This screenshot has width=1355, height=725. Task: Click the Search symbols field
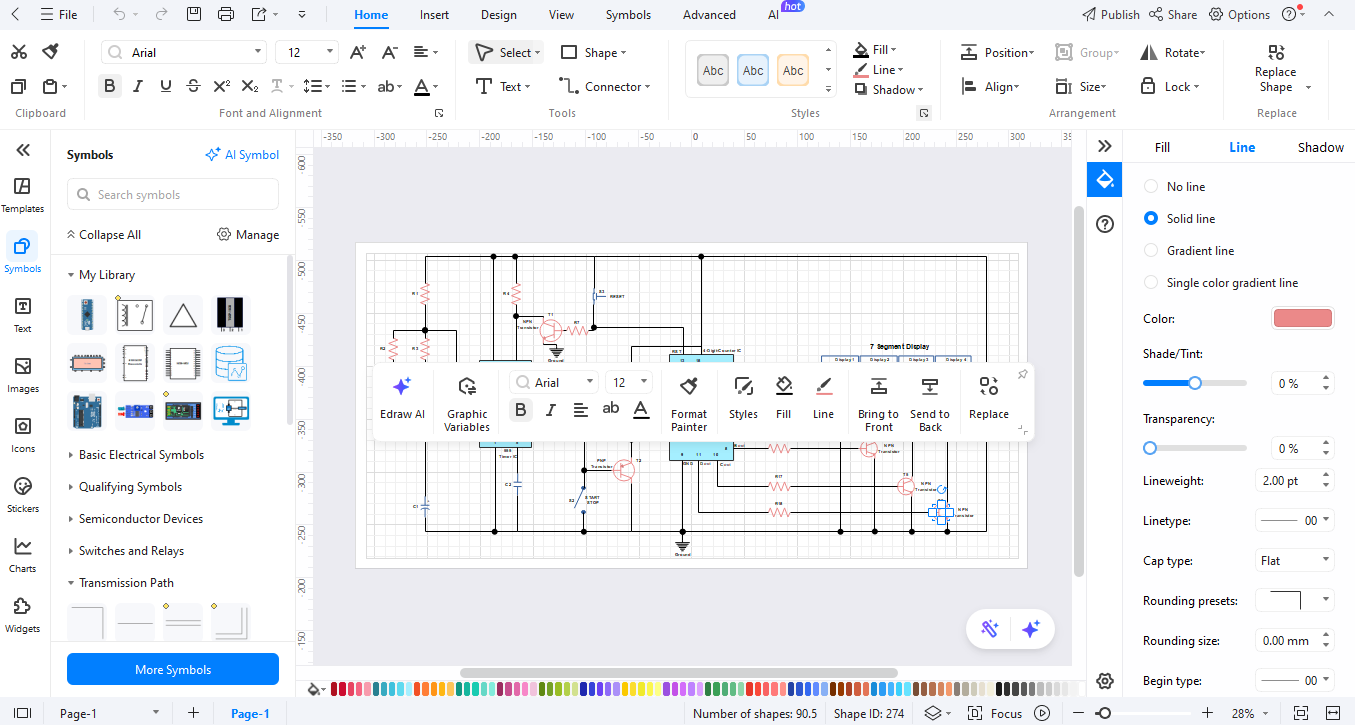pyautogui.click(x=173, y=194)
